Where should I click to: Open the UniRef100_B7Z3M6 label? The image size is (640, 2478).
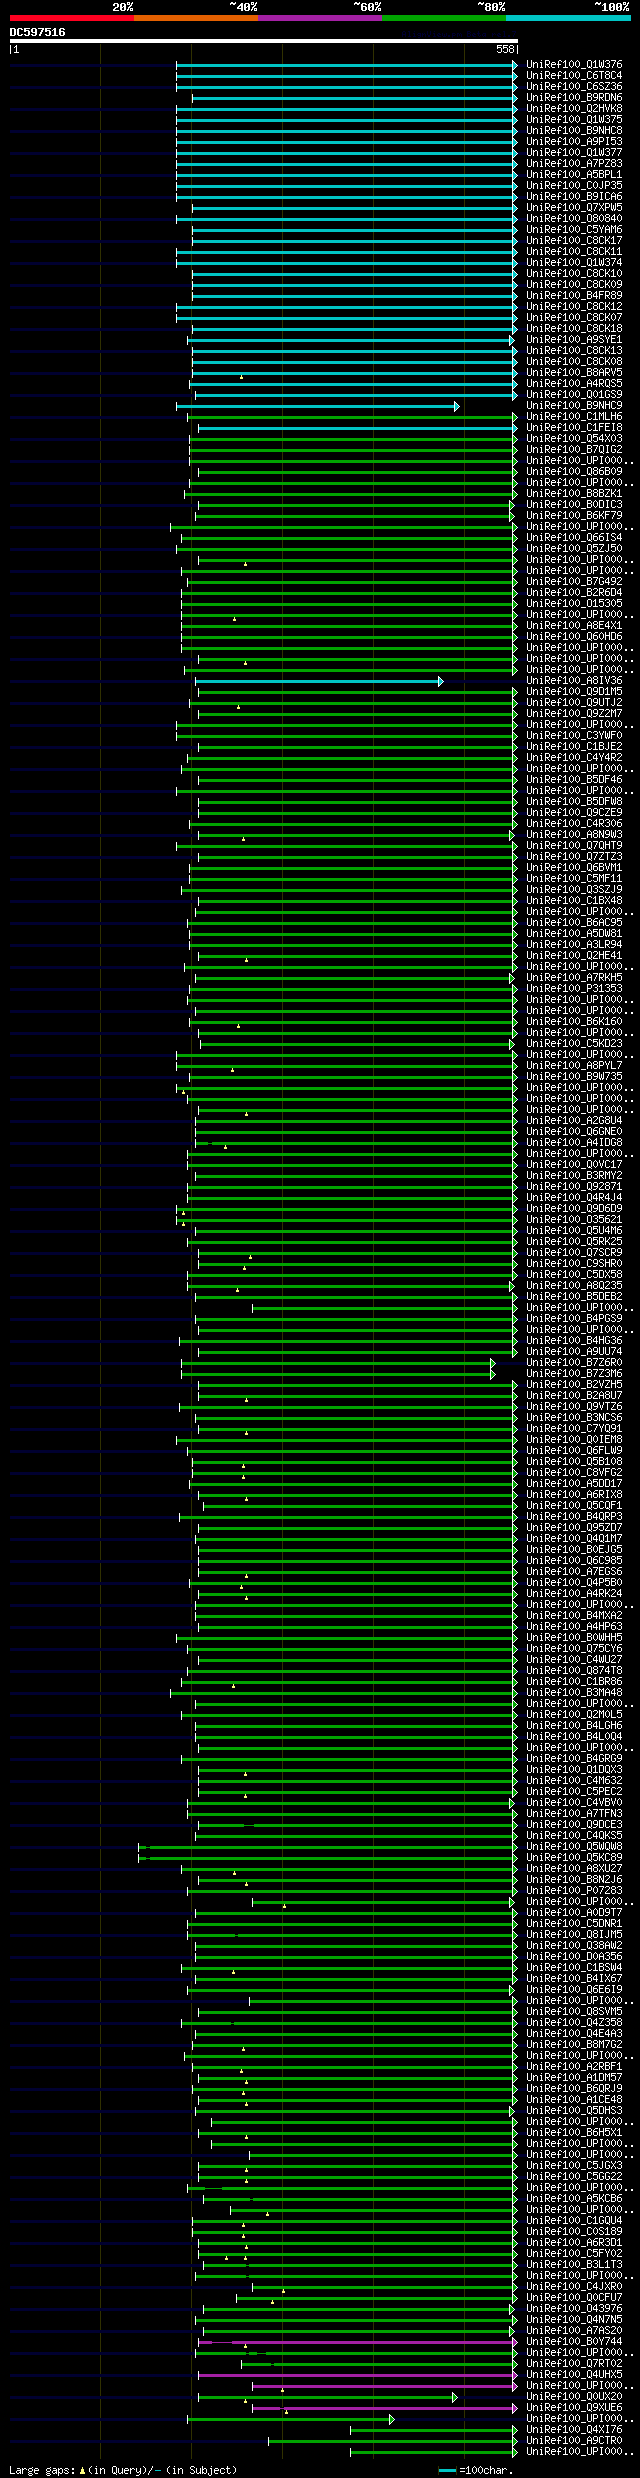coord(574,1373)
